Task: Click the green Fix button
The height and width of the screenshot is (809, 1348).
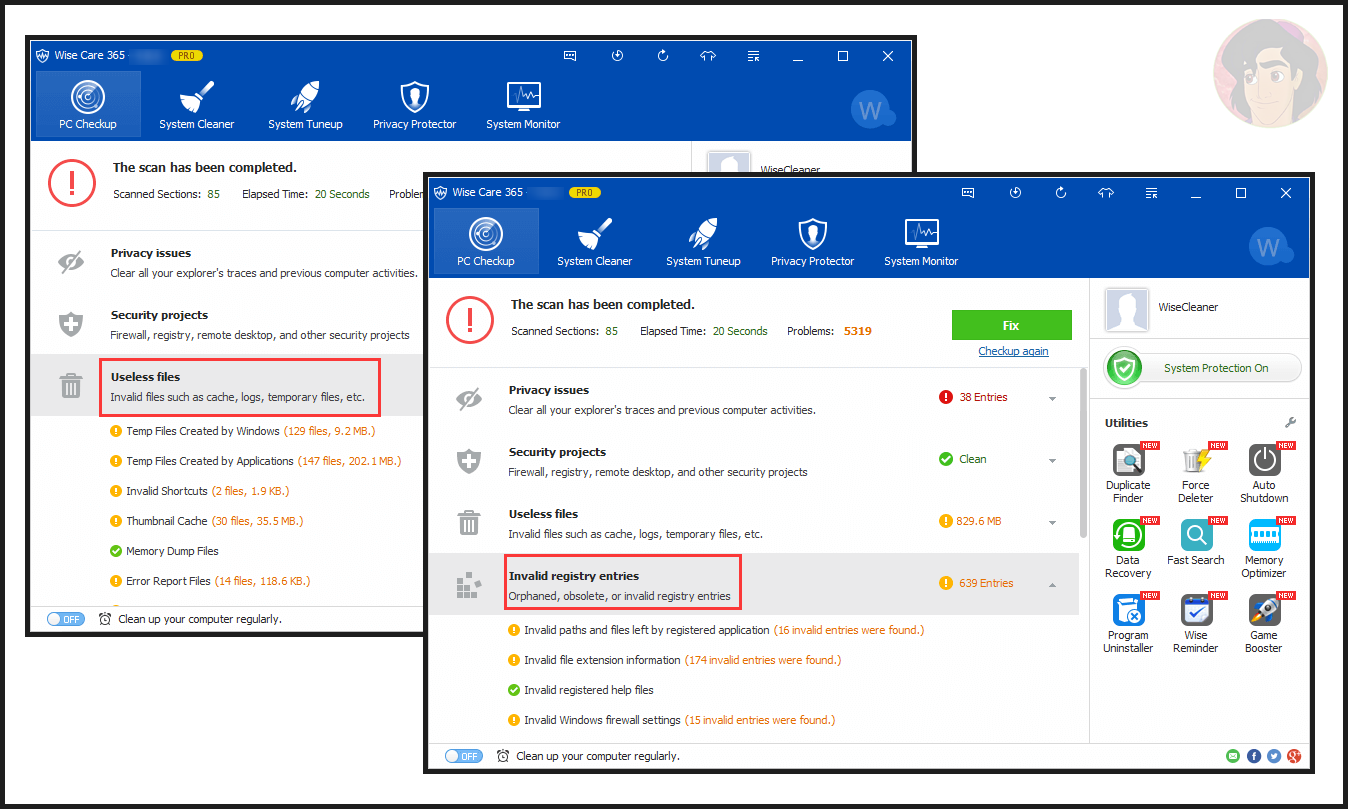Action: click(1011, 325)
